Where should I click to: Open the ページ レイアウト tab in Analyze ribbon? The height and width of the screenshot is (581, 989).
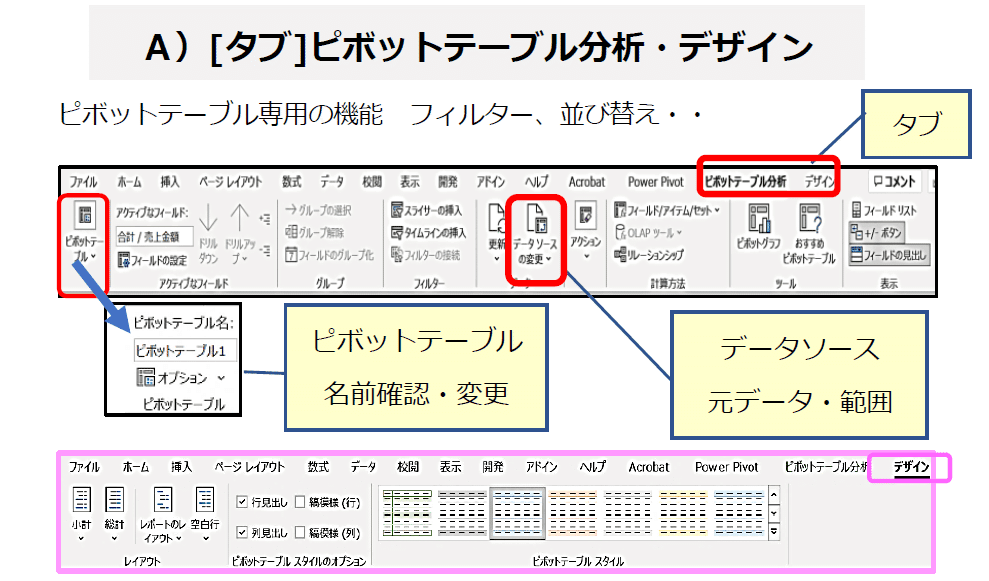click(x=230, y=182)
